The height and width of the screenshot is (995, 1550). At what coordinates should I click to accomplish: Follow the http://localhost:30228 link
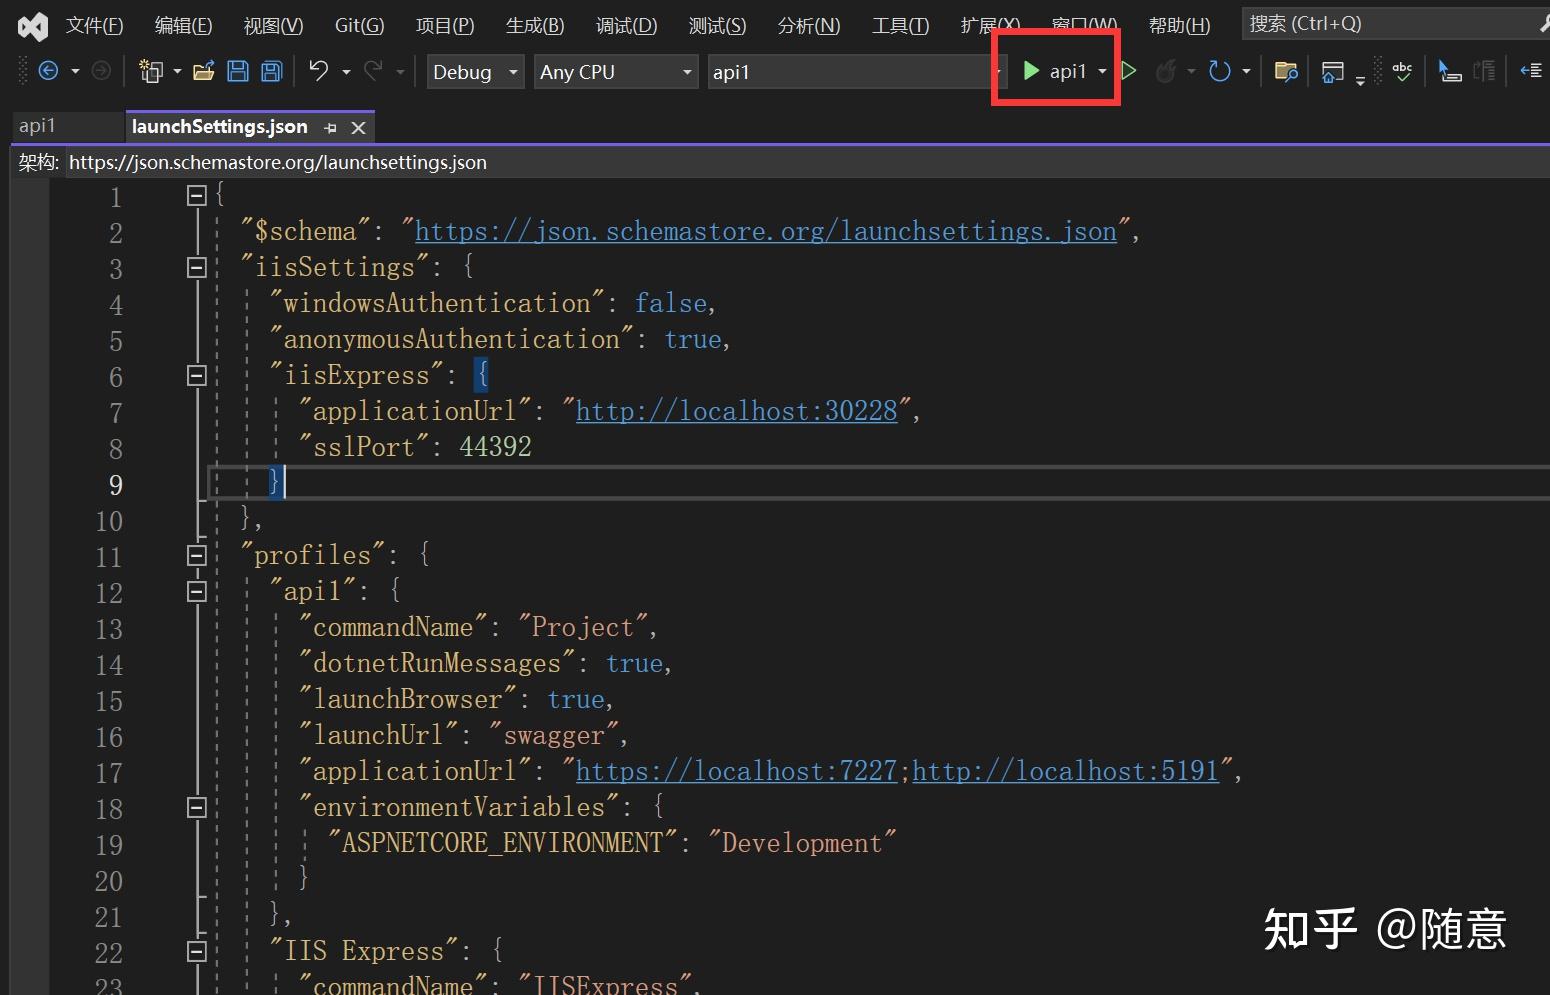coord(737,412)
